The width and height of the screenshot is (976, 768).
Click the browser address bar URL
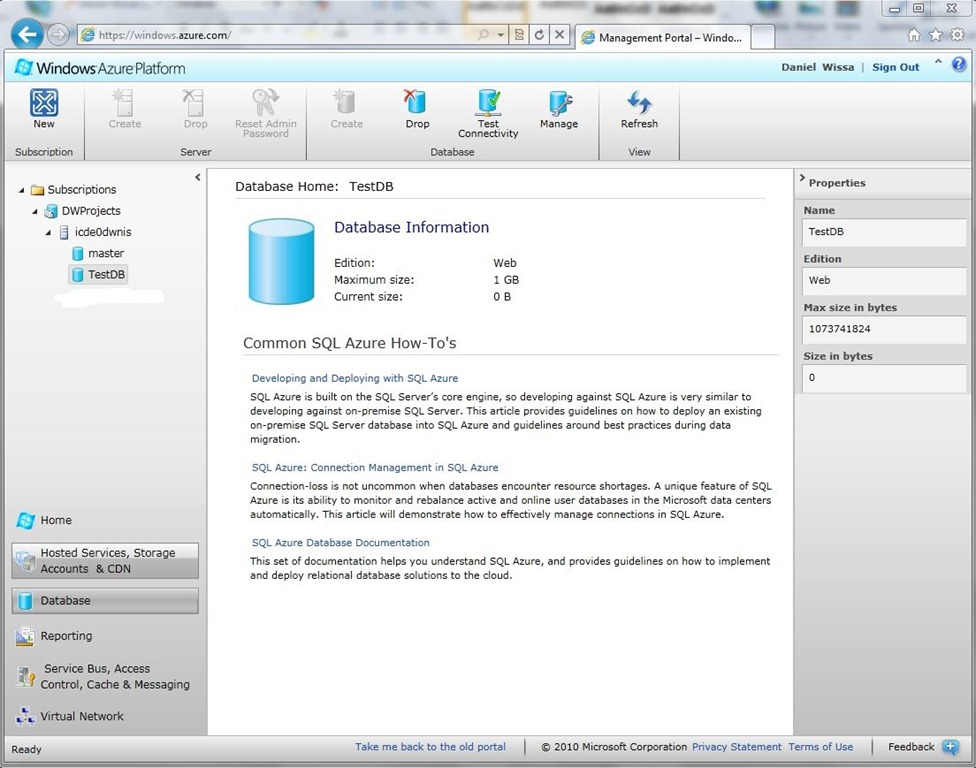[164, 35]
